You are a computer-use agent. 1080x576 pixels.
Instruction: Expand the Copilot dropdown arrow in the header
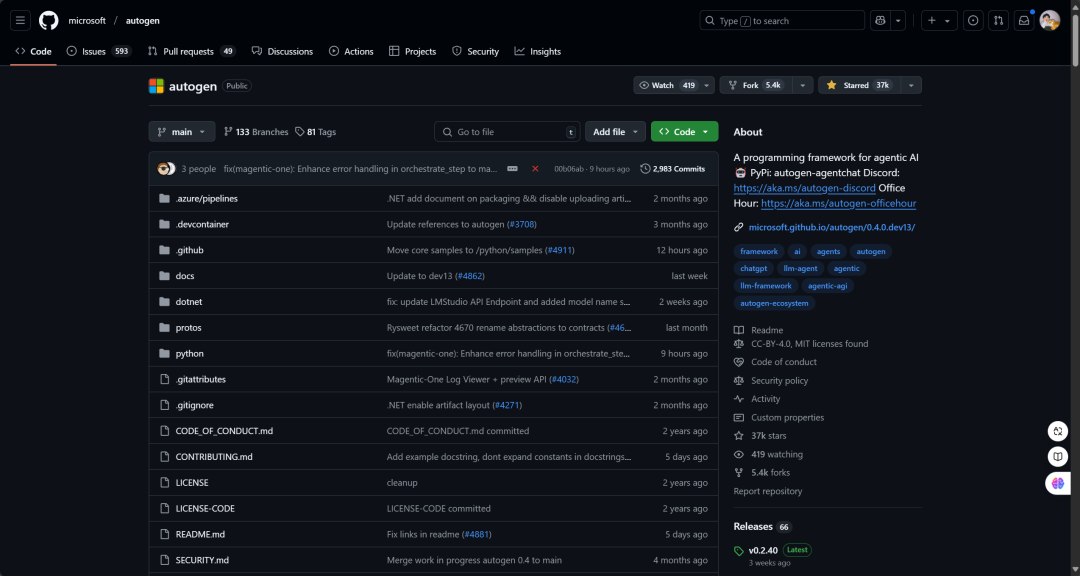tap(898, 21)
